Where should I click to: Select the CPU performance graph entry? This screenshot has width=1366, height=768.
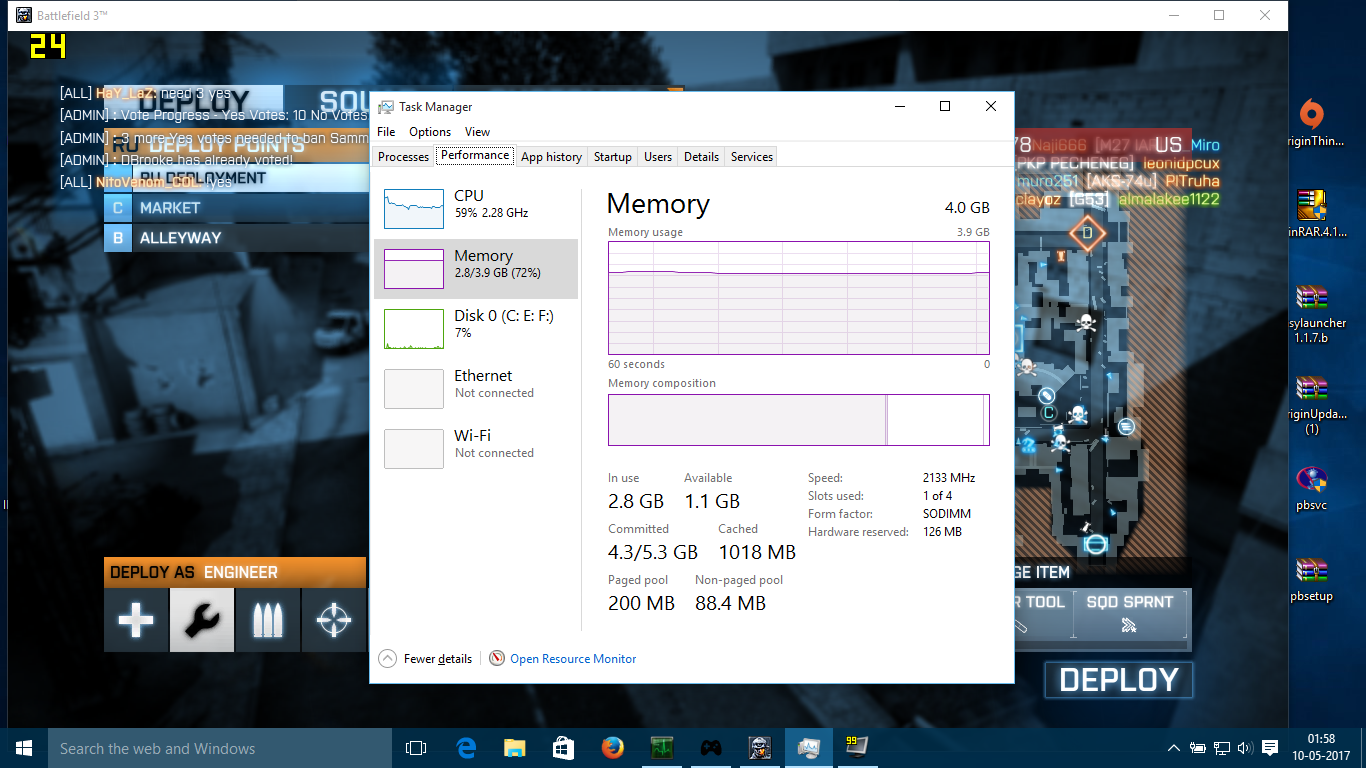[x=476, y=209]
